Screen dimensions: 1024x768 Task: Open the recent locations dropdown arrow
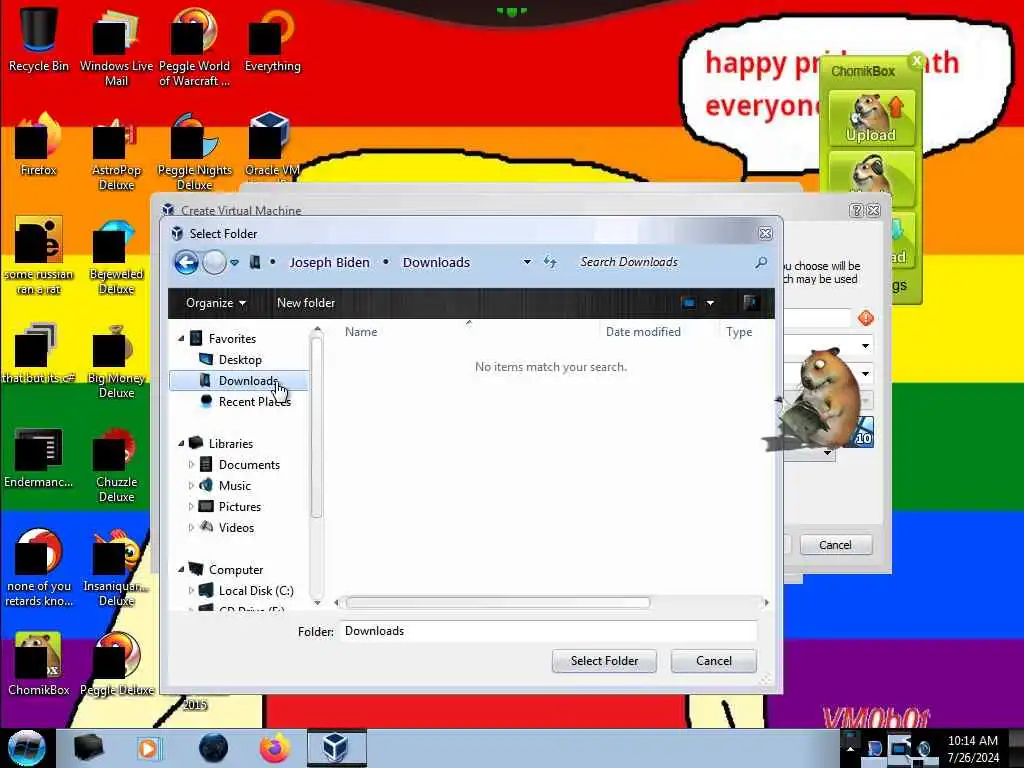[234, 263]
